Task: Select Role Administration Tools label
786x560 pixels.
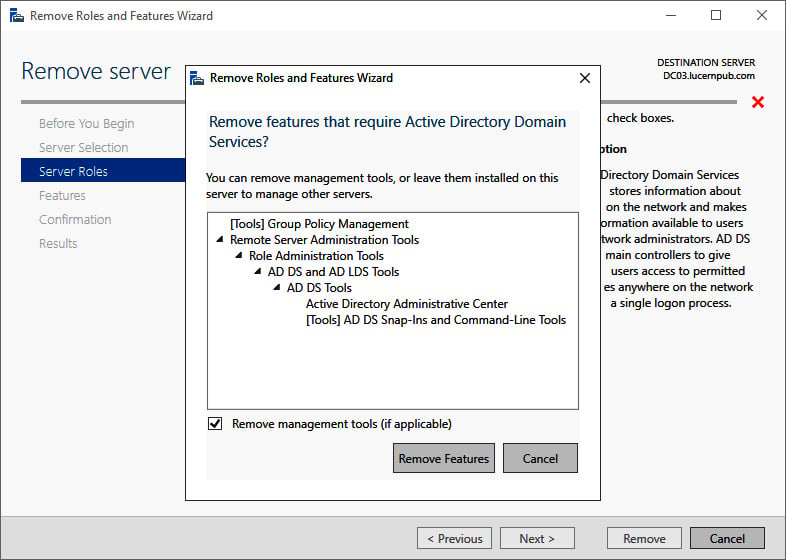Action: click(316, 256)
